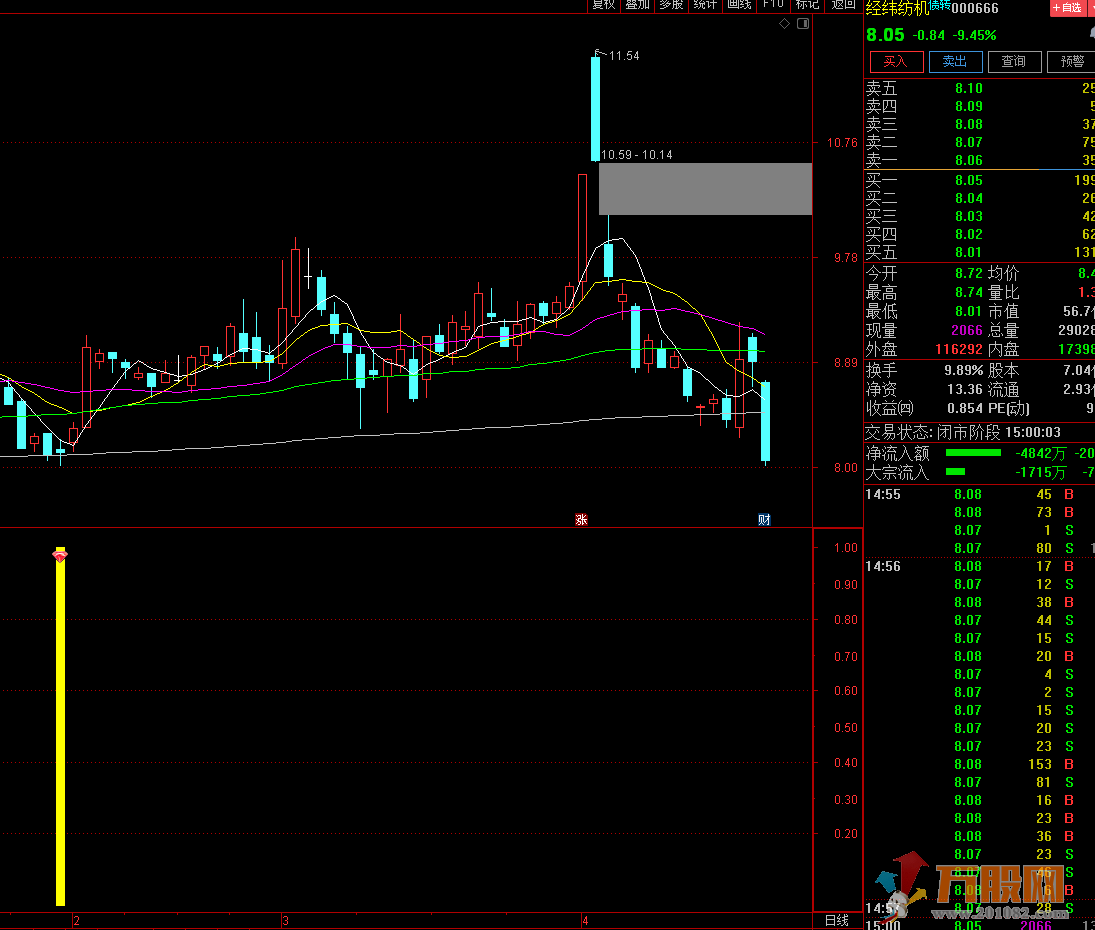
Task: Select the 多股 multi-stock tab
Action: coord(671,5)
